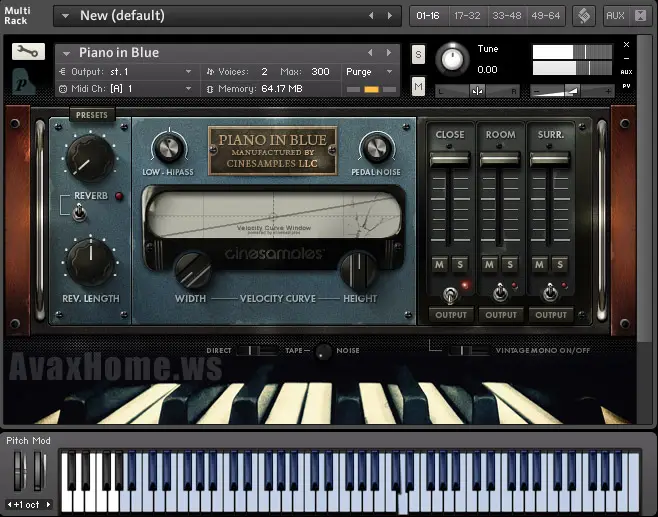Solo the ROOM mic channel
Screen dimensions: 658x517
(510, 264)
